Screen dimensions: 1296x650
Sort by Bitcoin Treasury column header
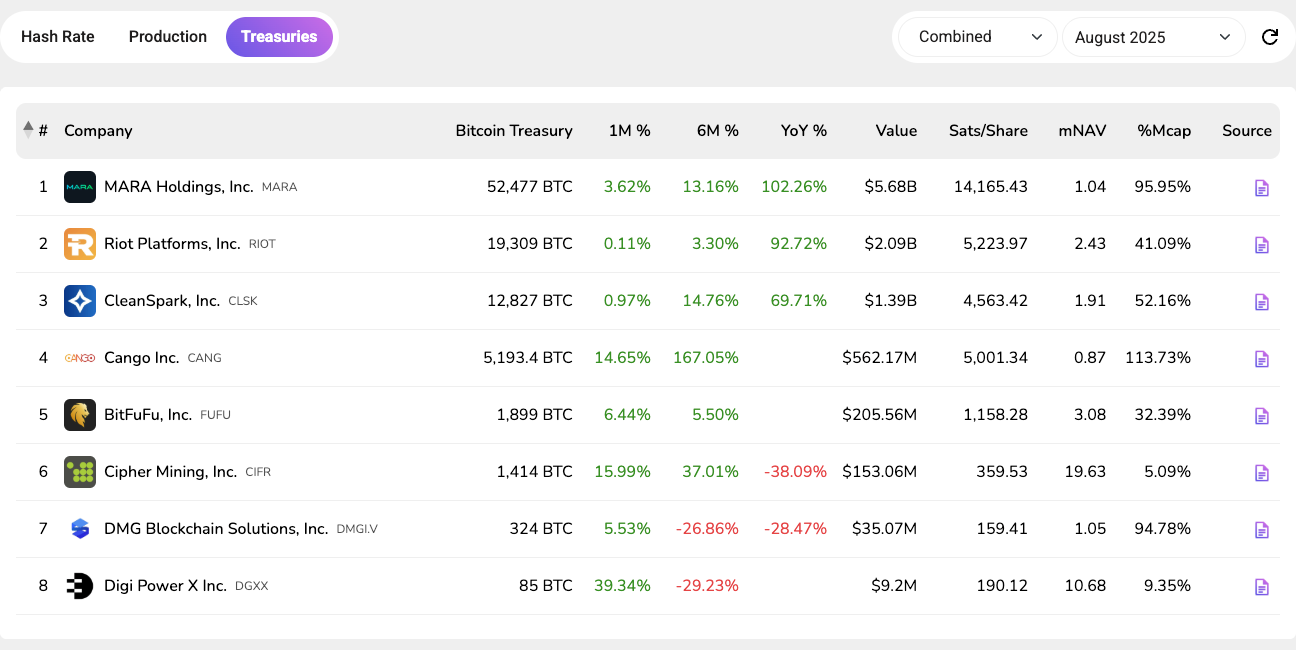tap(513, 131)
